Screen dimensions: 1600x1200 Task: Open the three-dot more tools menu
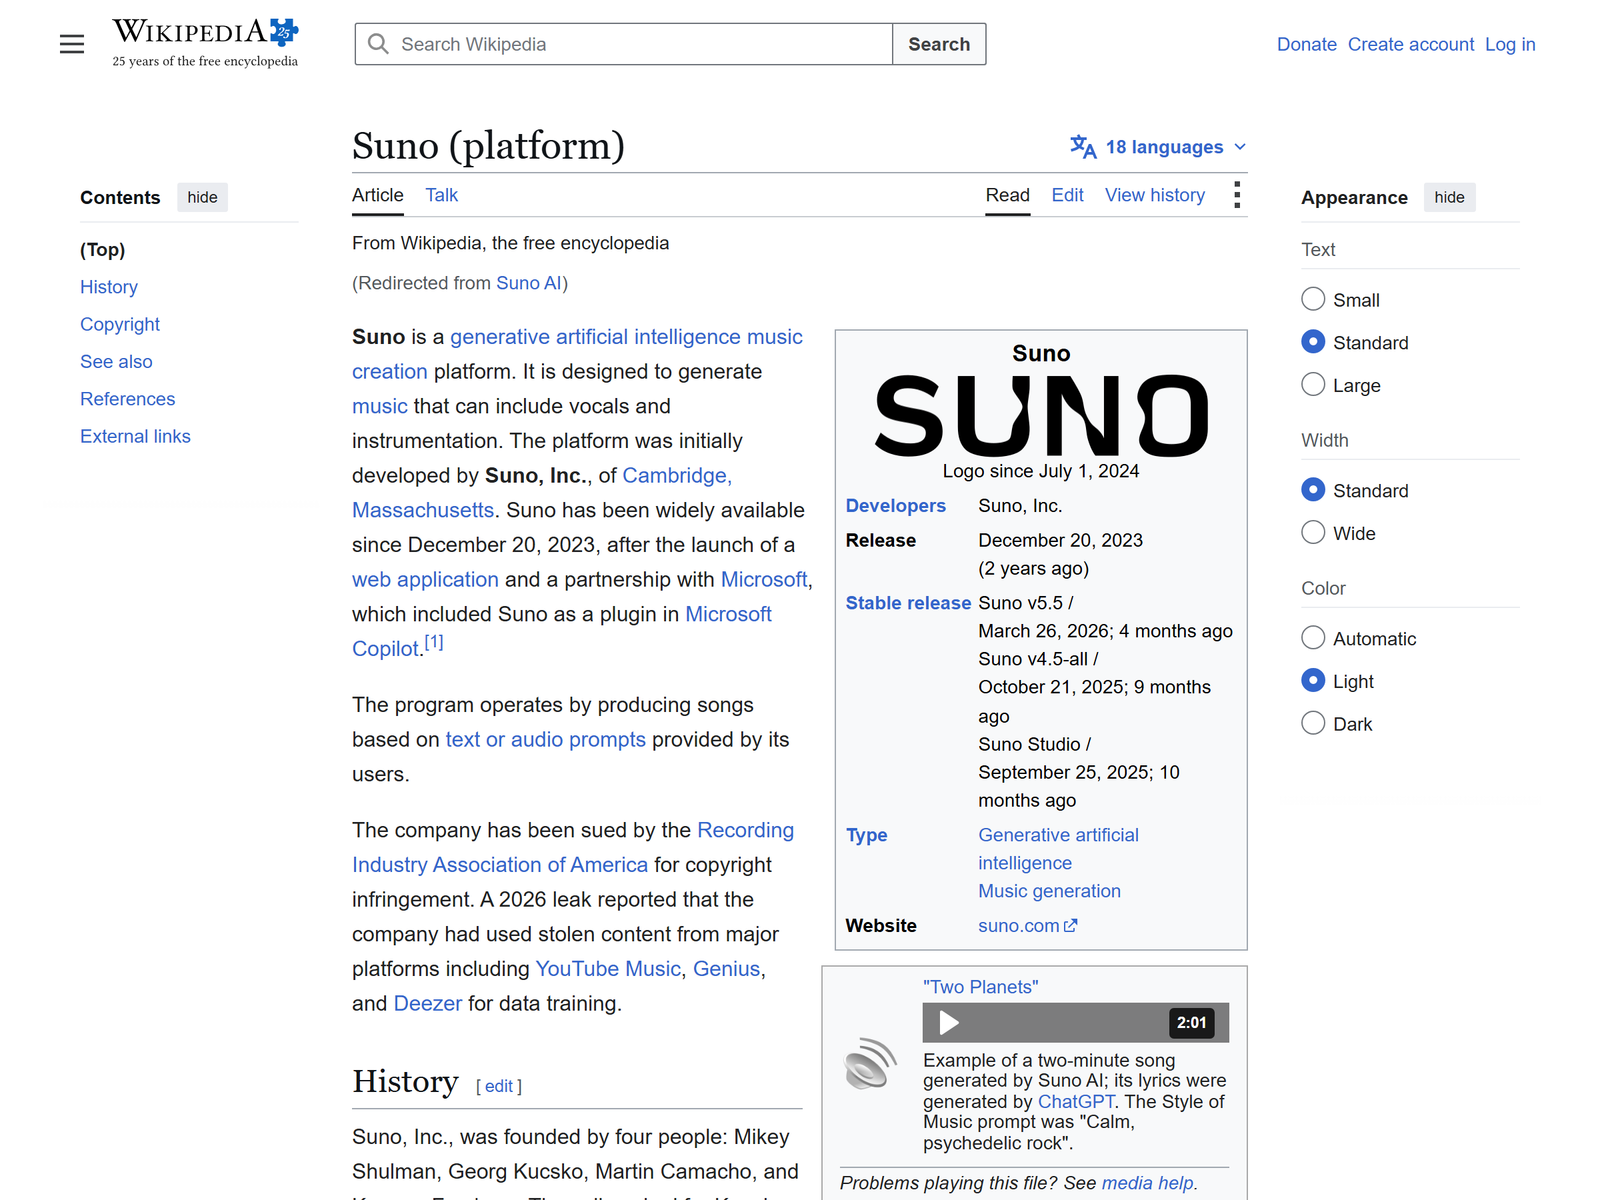pyautogui.click(x=1237, y=195)
